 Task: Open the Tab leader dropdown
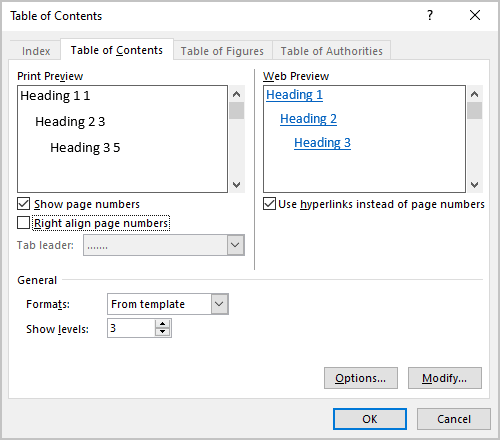235,245
